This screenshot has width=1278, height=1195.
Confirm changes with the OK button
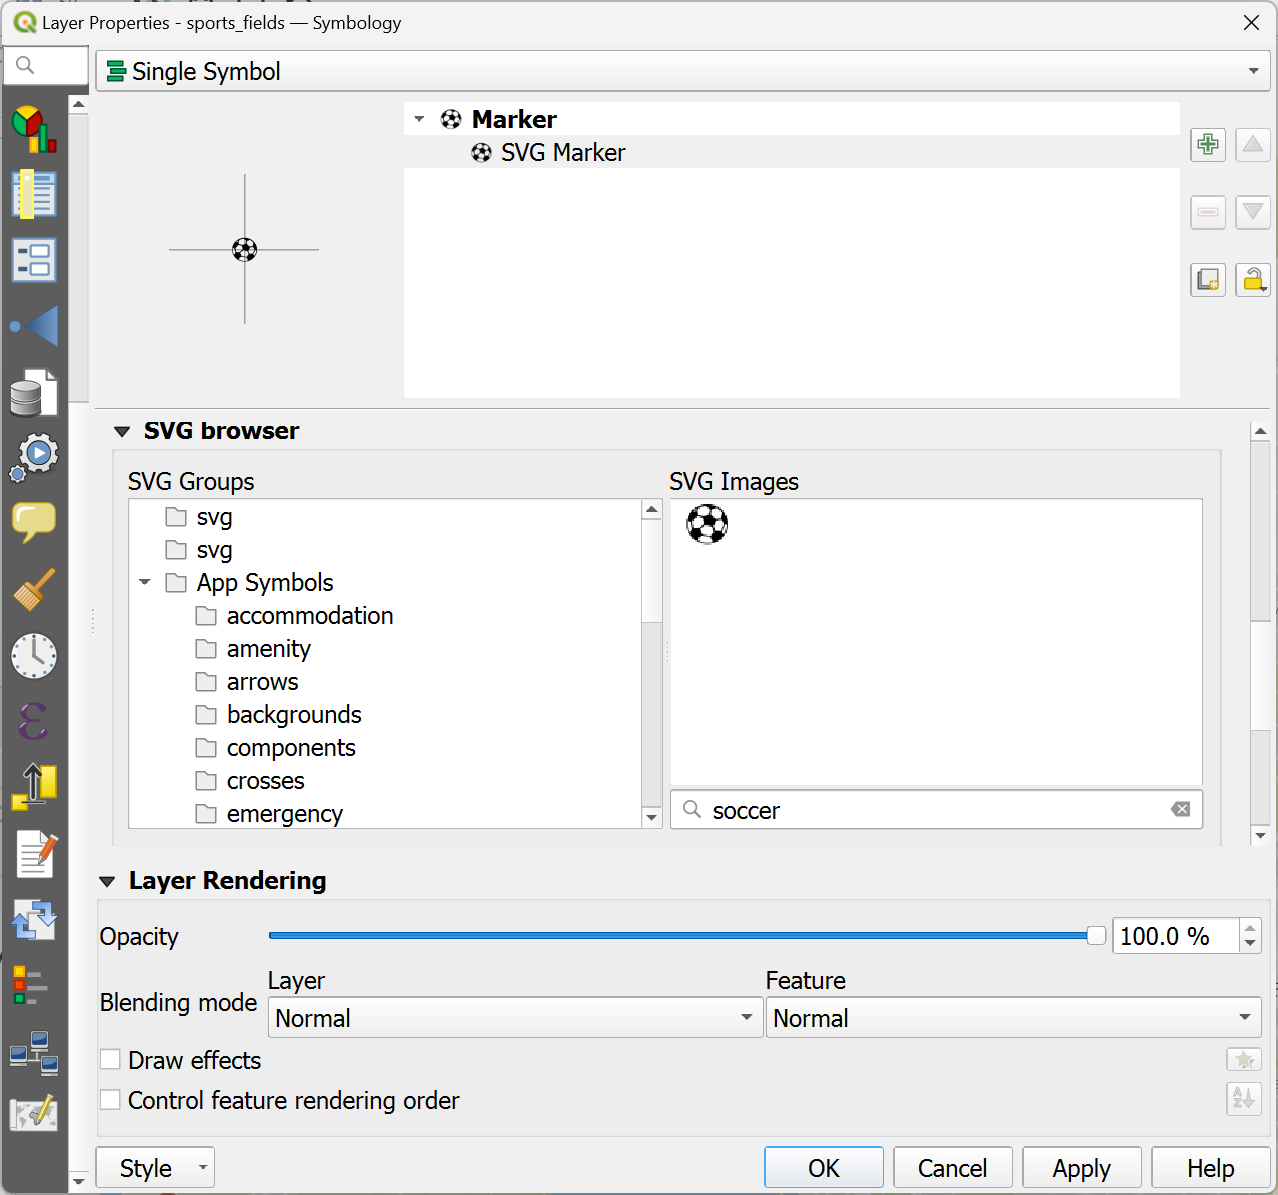pos(824,1168)
